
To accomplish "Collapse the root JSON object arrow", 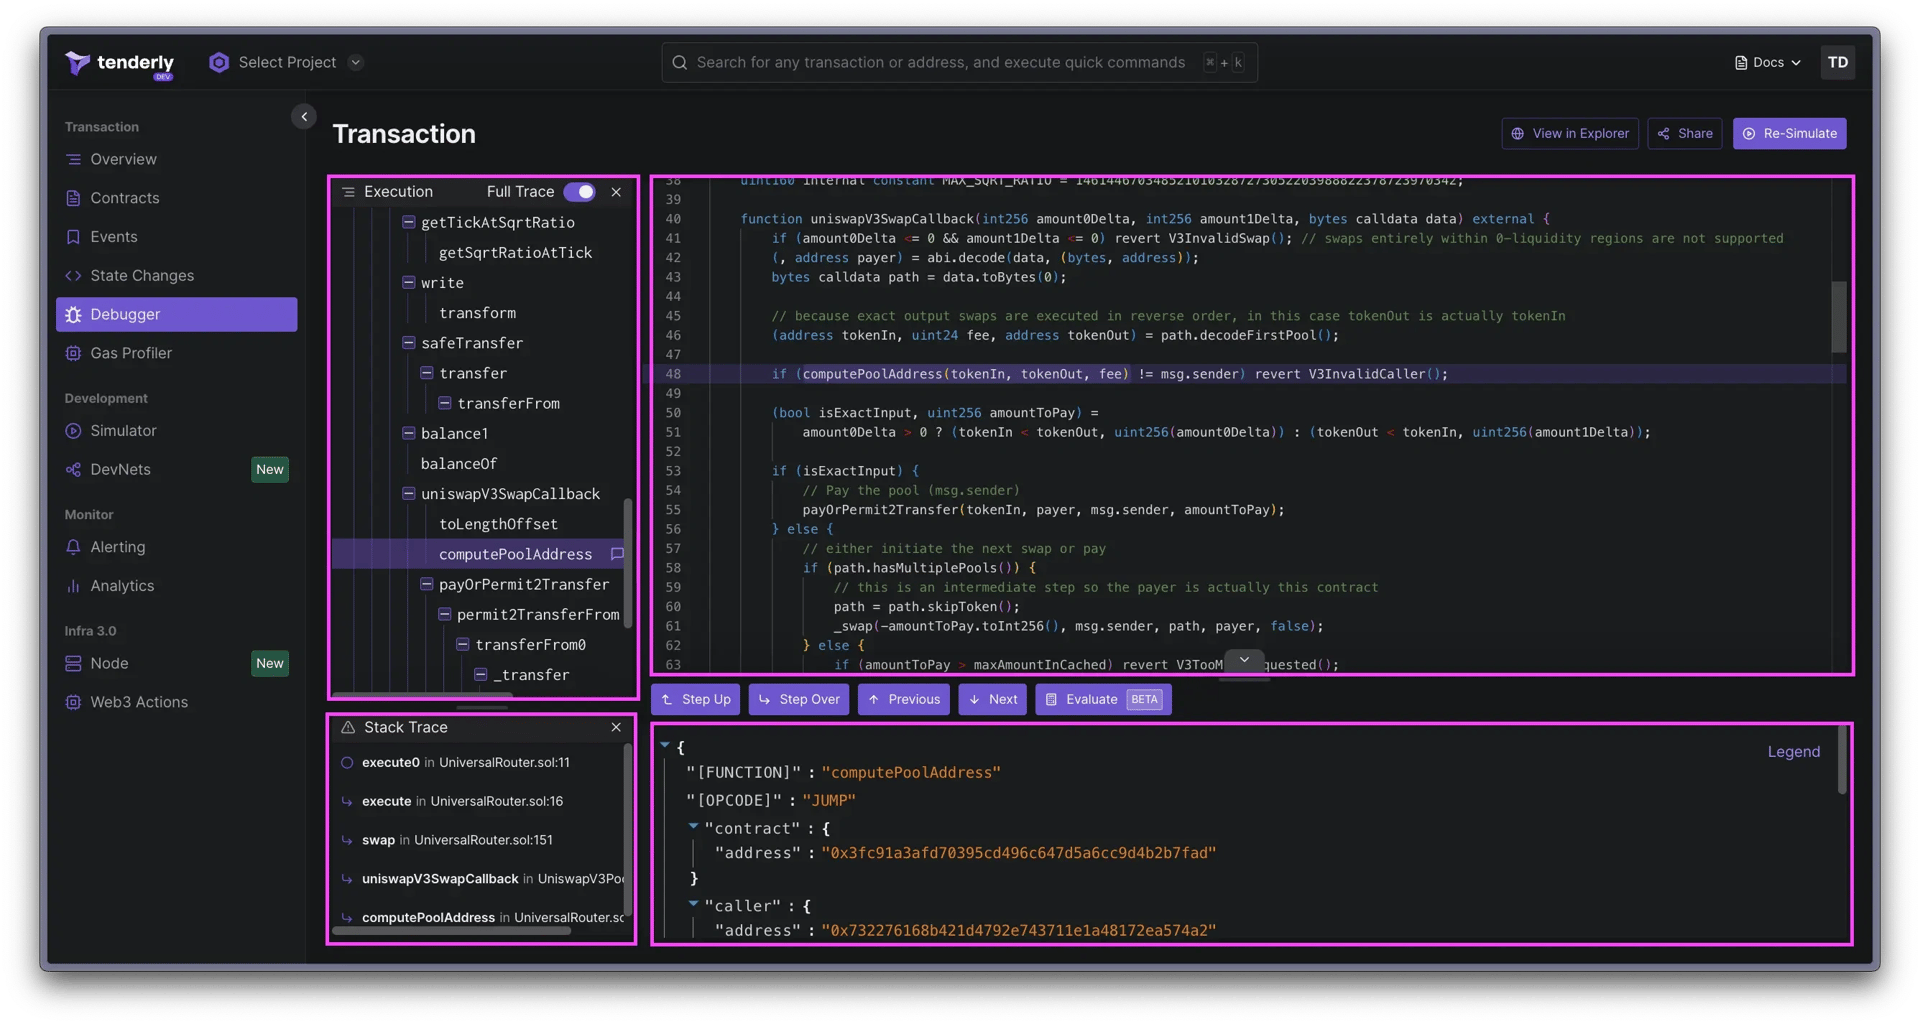I will (x=665, y=745).
